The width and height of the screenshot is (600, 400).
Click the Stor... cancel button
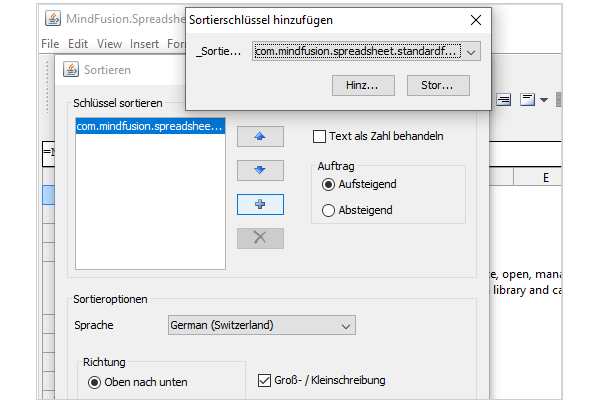coord(438,85)
